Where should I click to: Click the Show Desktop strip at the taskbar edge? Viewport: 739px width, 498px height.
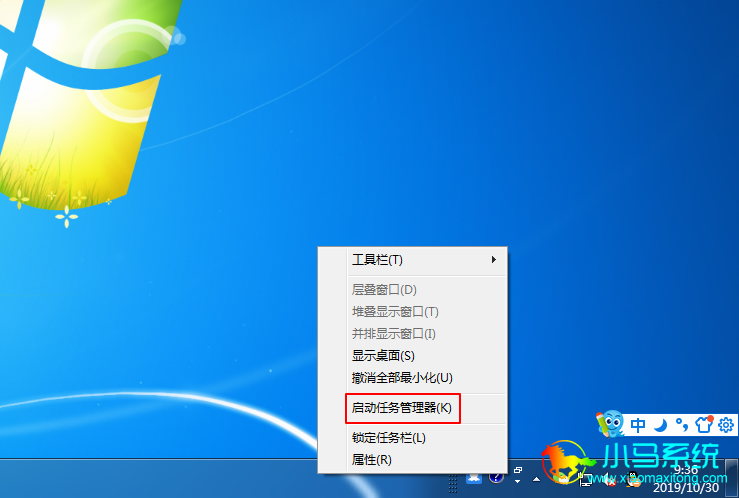tap(732, 478)
